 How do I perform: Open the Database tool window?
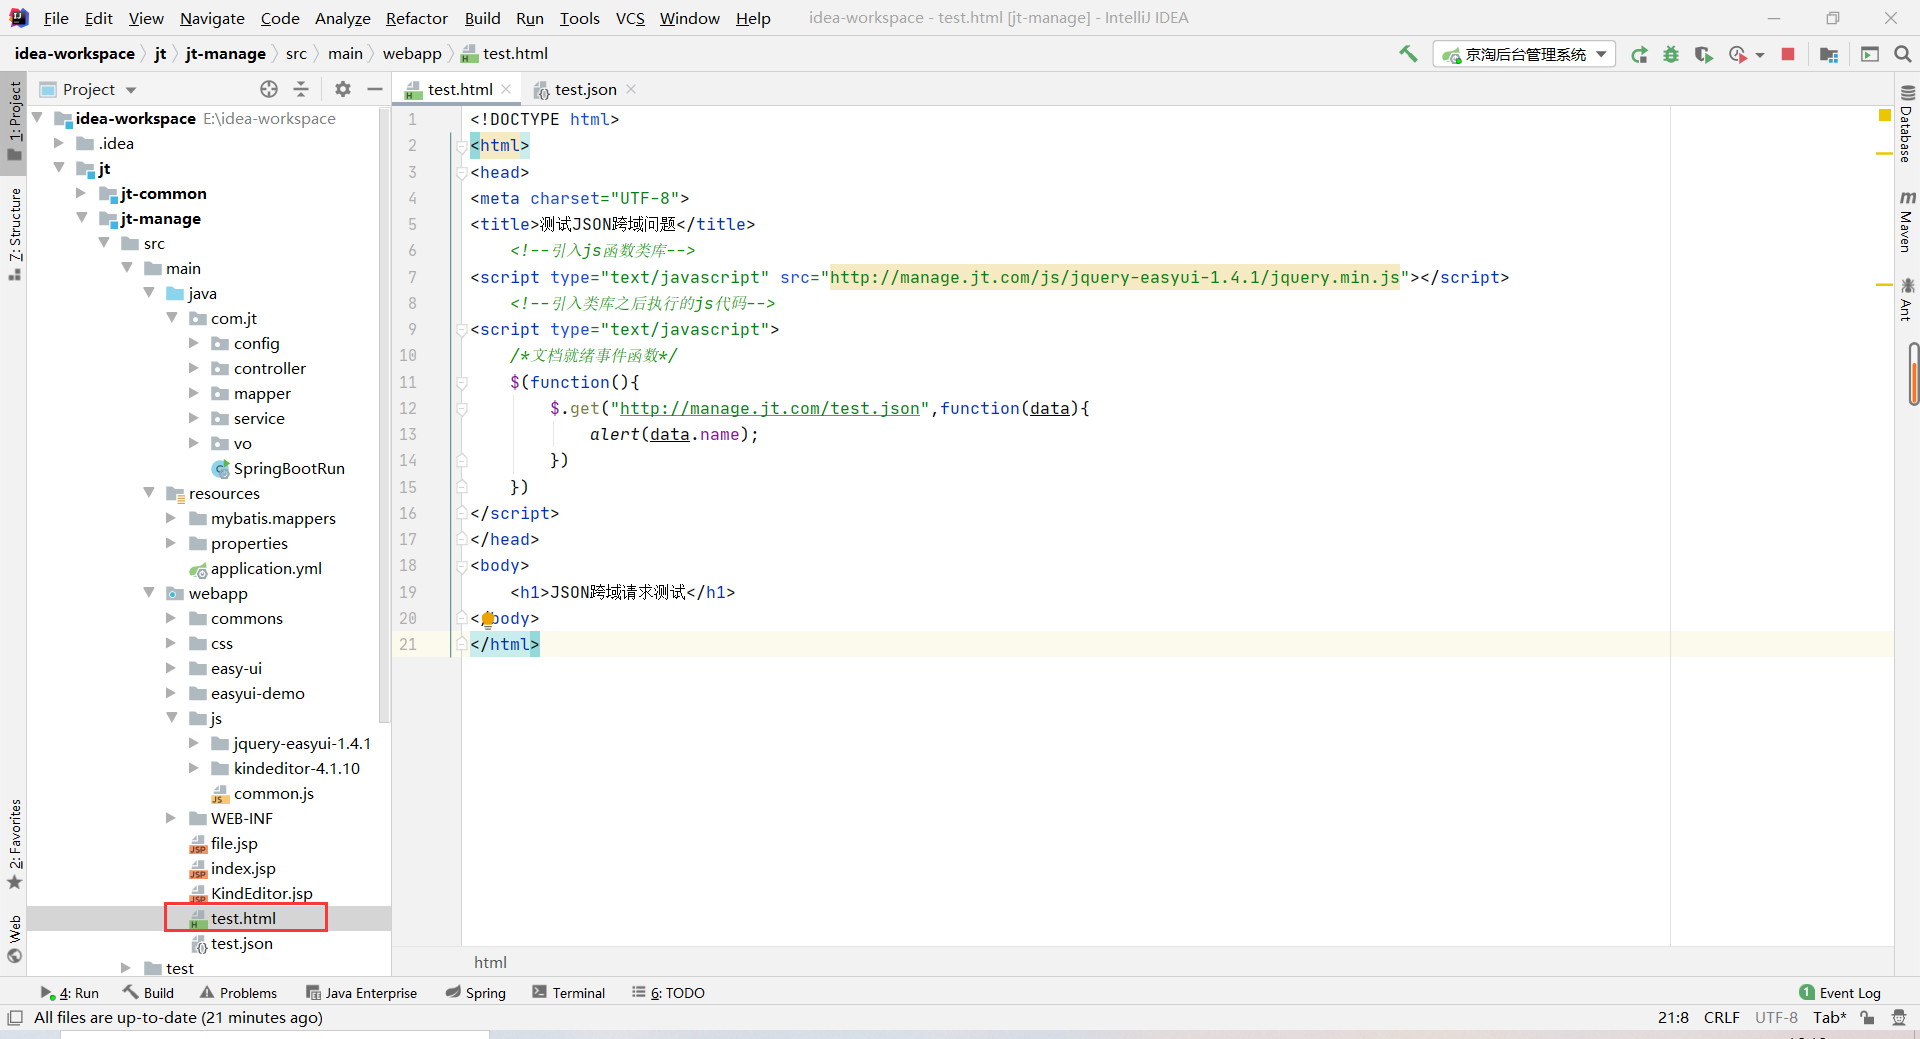tap(1907, 125)
